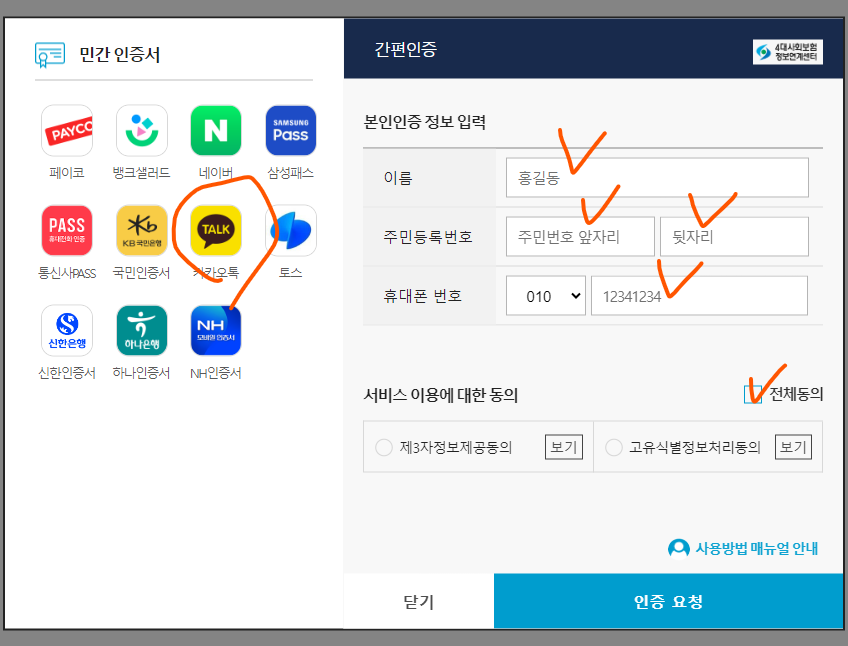The height and width of the screenshot is (646, 848).
Task: Select the green Naver certificate icon
Action: click(216, 130)
